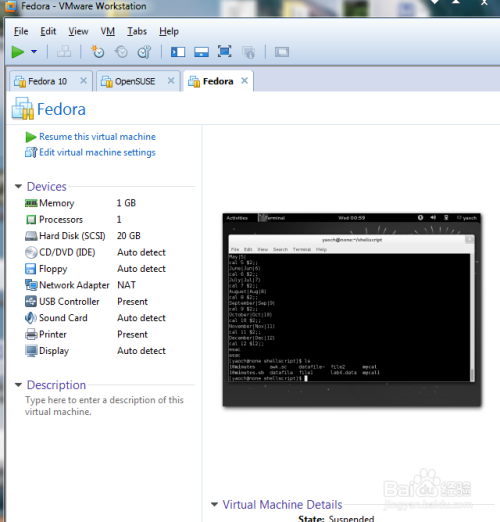The image size is (500, 522).
Task: Take a snapshot of this virtual machine
Action: 98,52
